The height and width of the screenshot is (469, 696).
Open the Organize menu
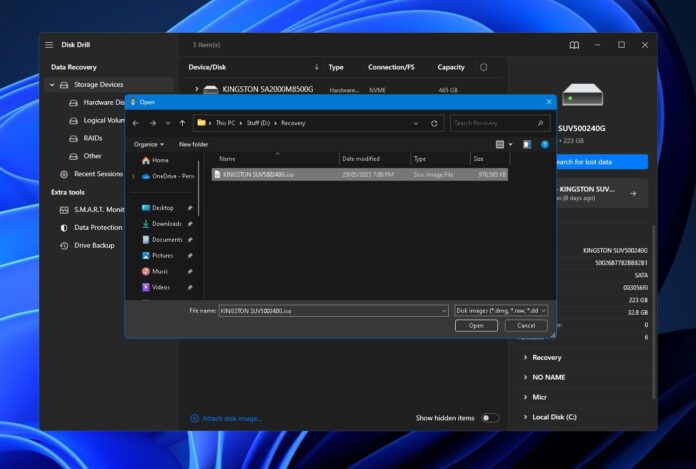pyautogui.click(x=148, y=144)
